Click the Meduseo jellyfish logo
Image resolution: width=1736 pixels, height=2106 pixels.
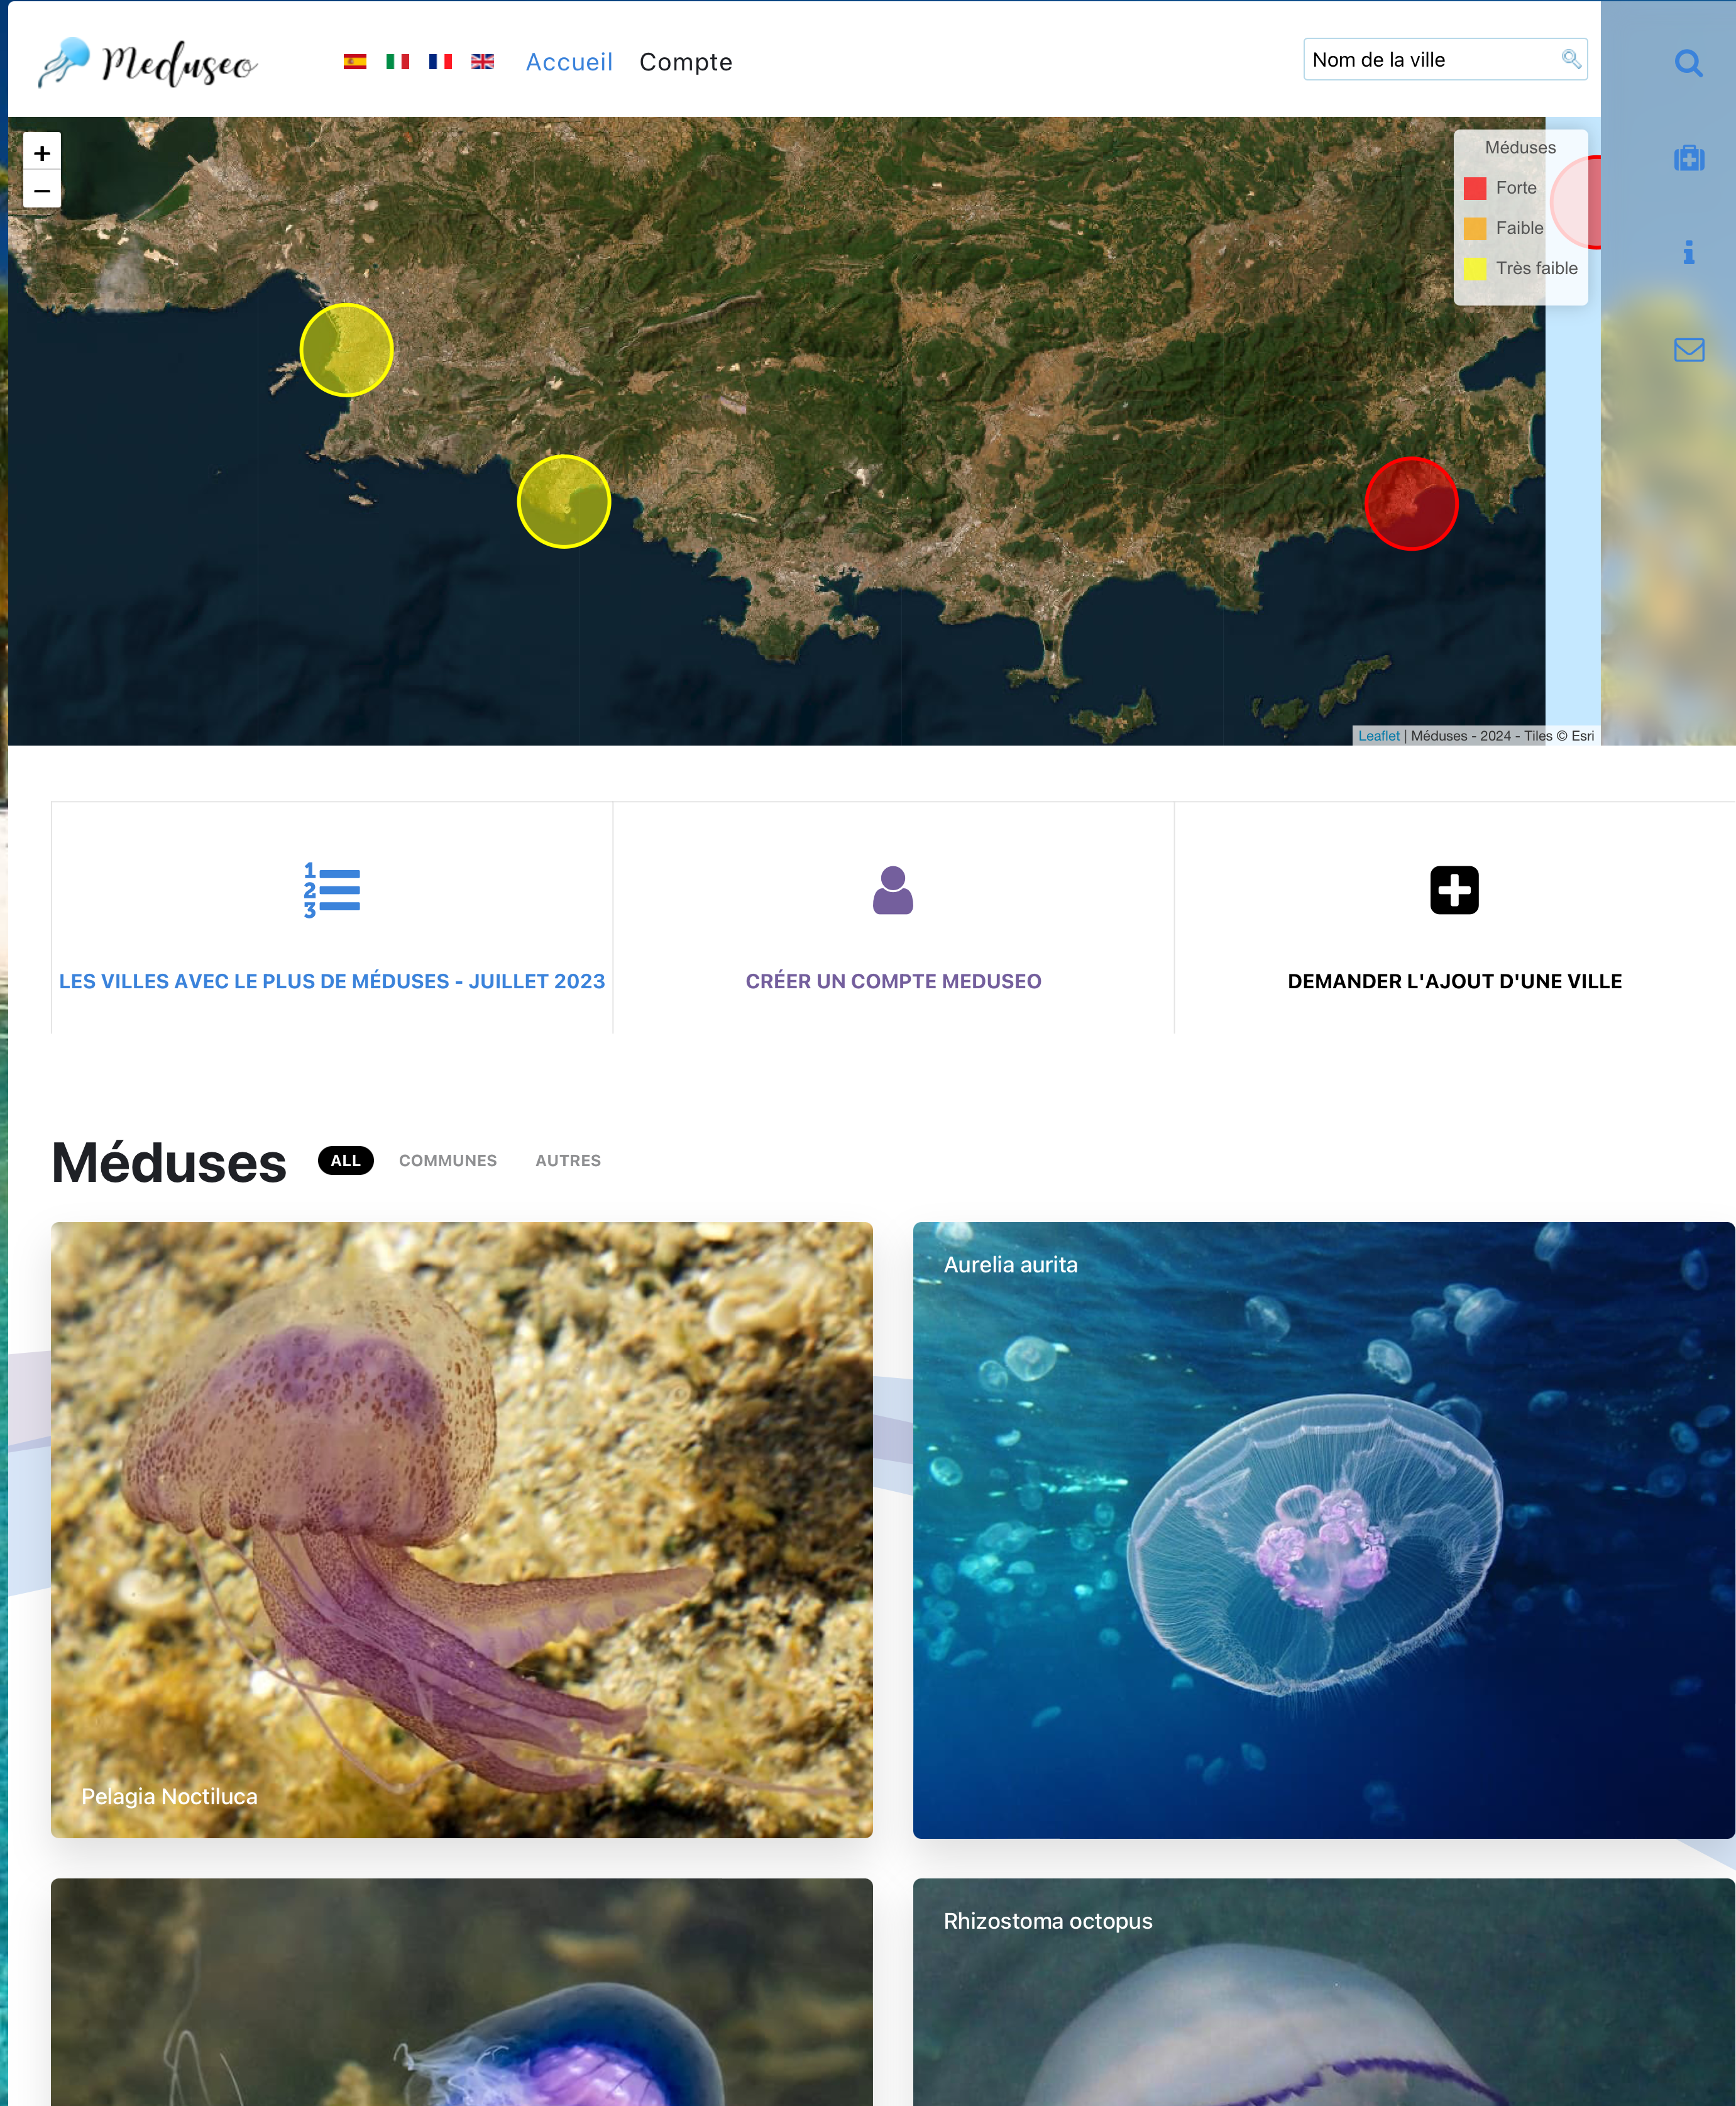[148, 62]
